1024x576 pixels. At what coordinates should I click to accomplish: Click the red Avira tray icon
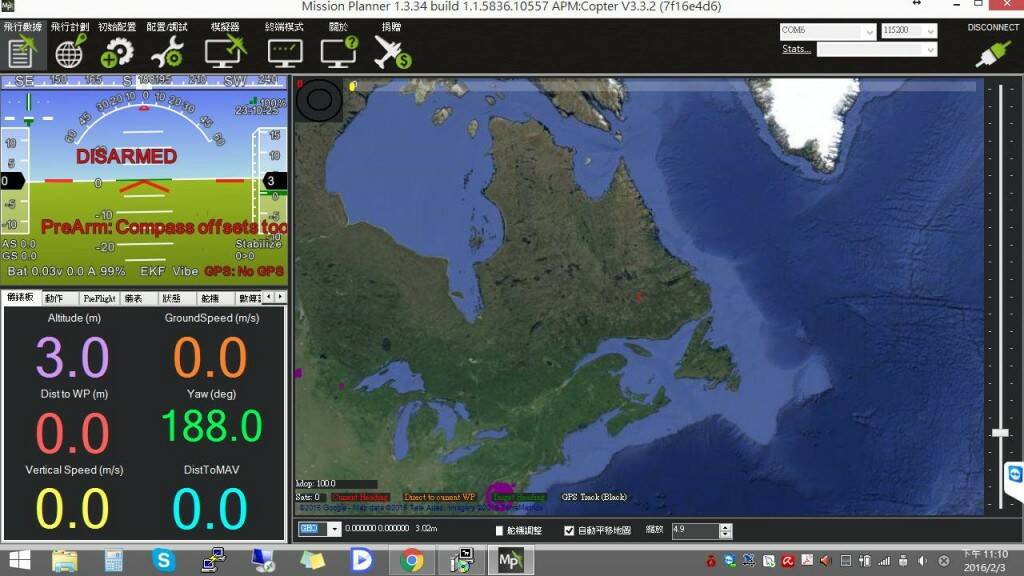pyautogui.click(x=788, y=561)
